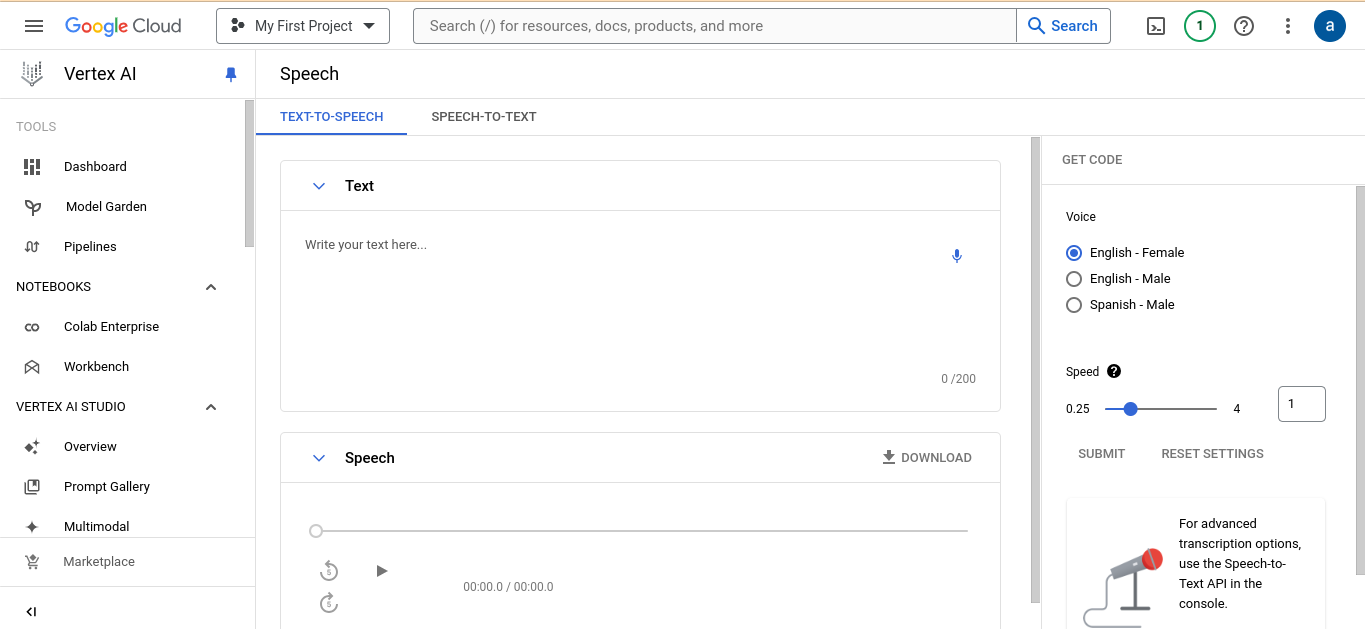Play the generated speech audio
The height and width of the screenshot is (629, 1365).
[381, 571]
